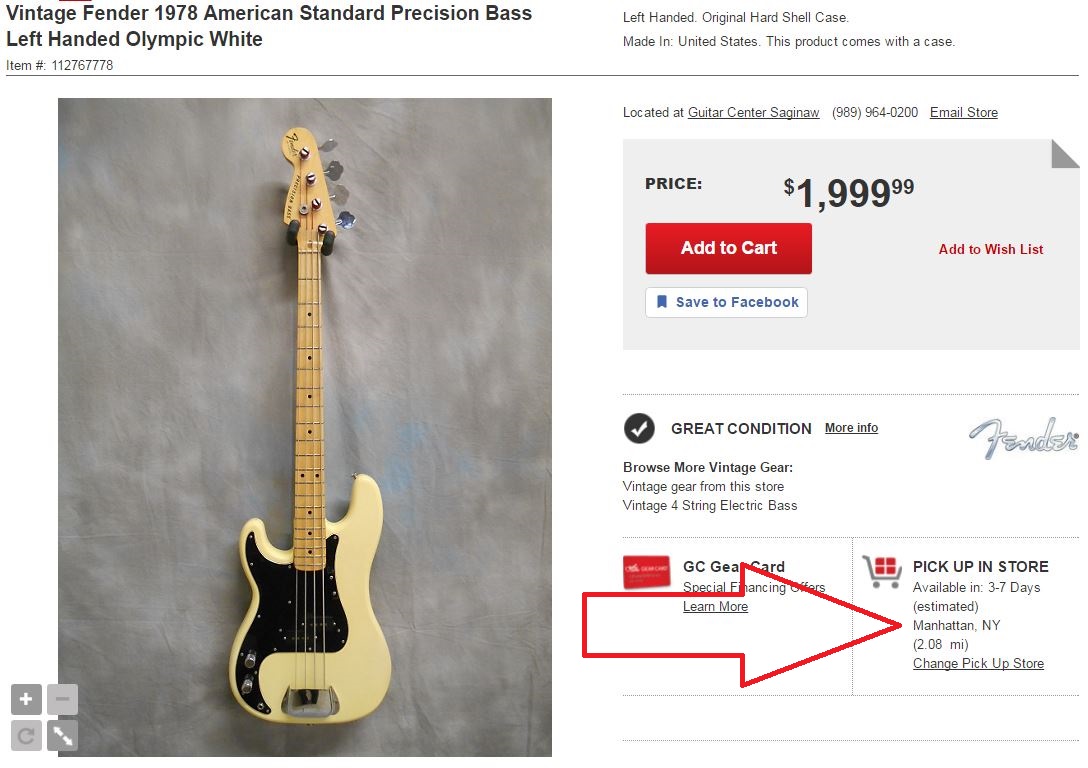Browse Vintage 4 String Electric Bass

(710, 505)
